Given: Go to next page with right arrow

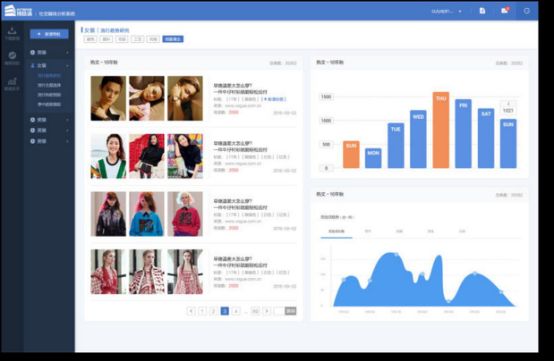Looking at the screenshot, I should (x=267, y=311).
